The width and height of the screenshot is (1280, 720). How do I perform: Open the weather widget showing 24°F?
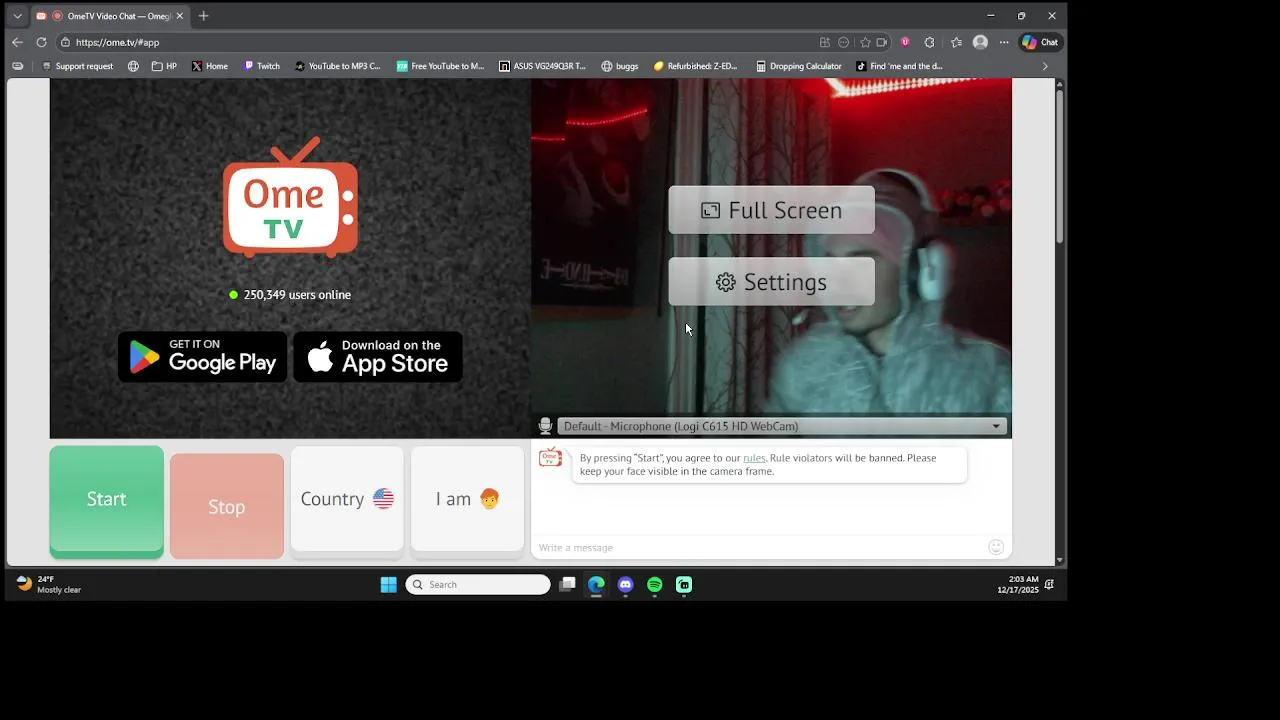click(48, 585)
